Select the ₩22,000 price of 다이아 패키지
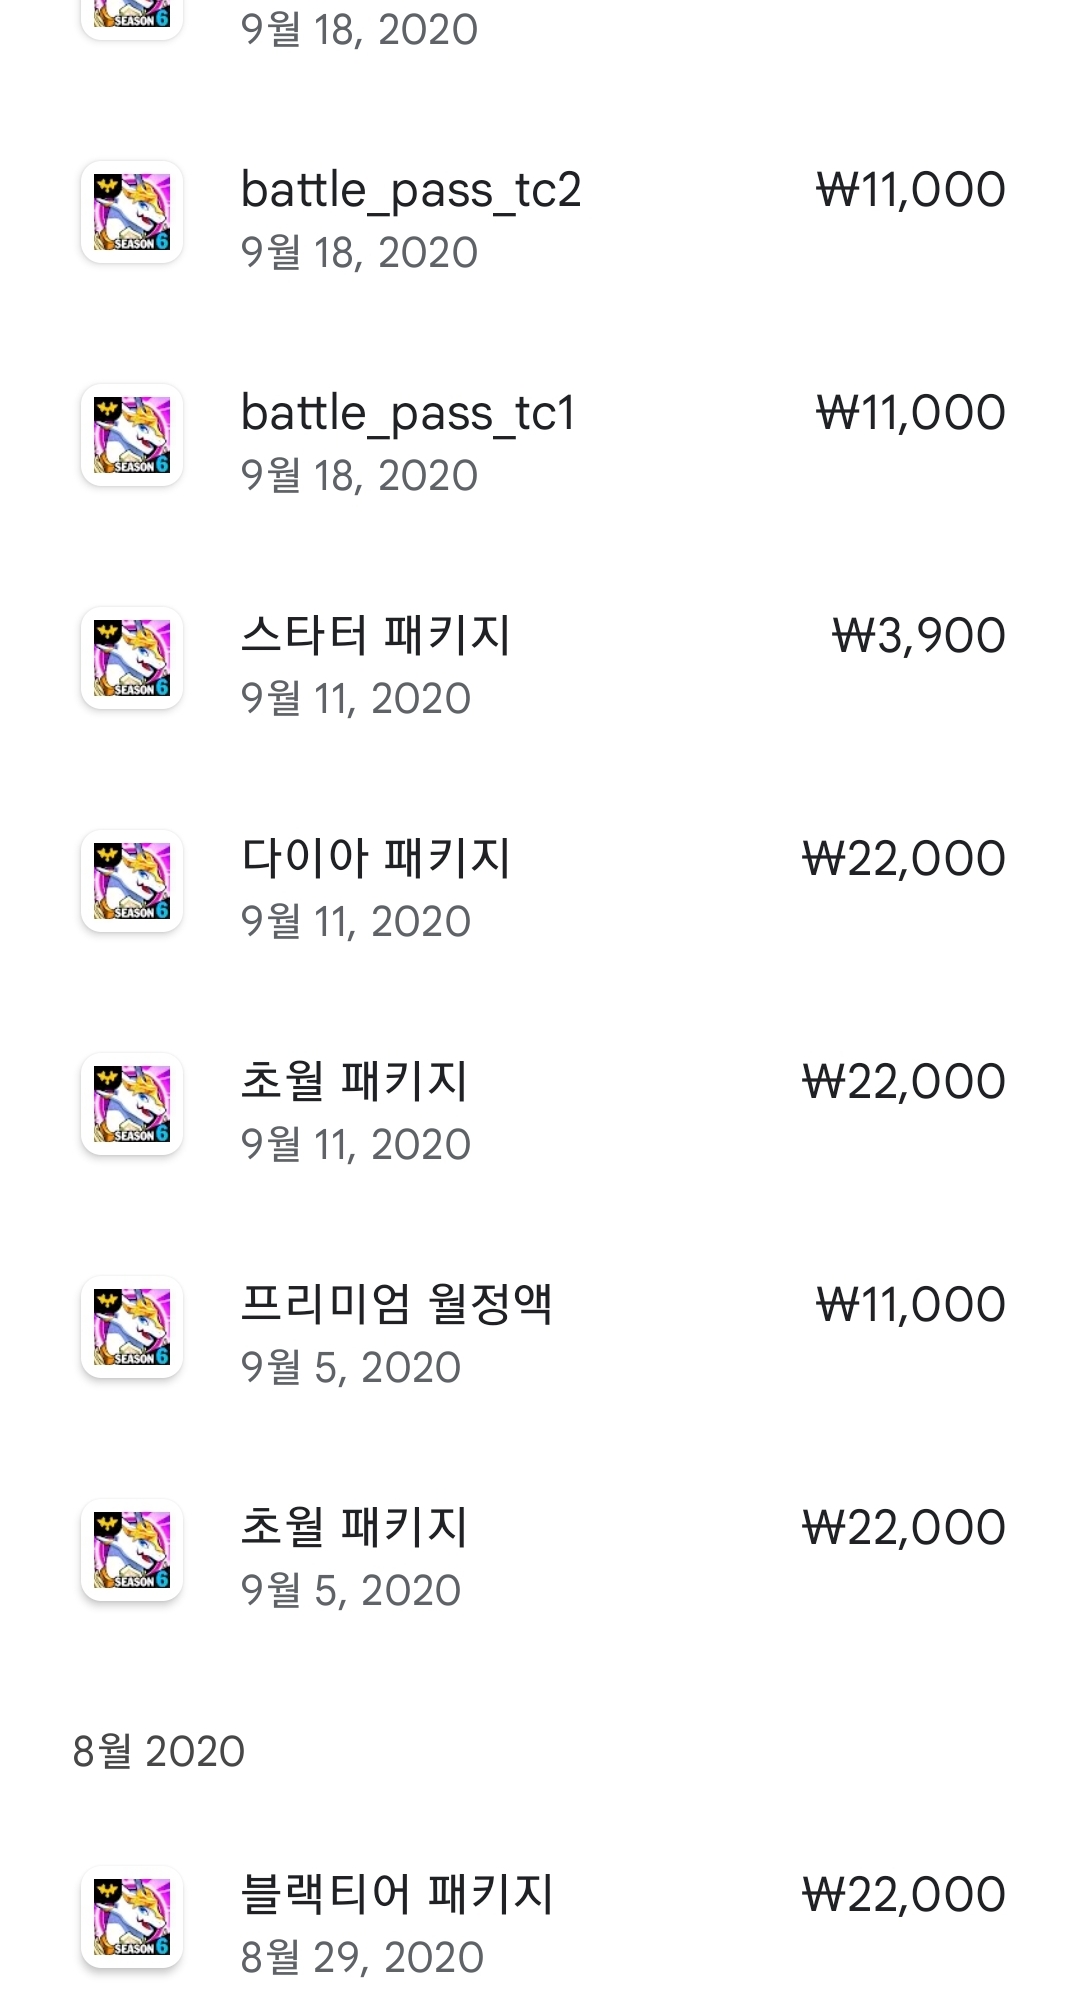The height and width of the screenshot is (2010, 1080). coord(903,859)
